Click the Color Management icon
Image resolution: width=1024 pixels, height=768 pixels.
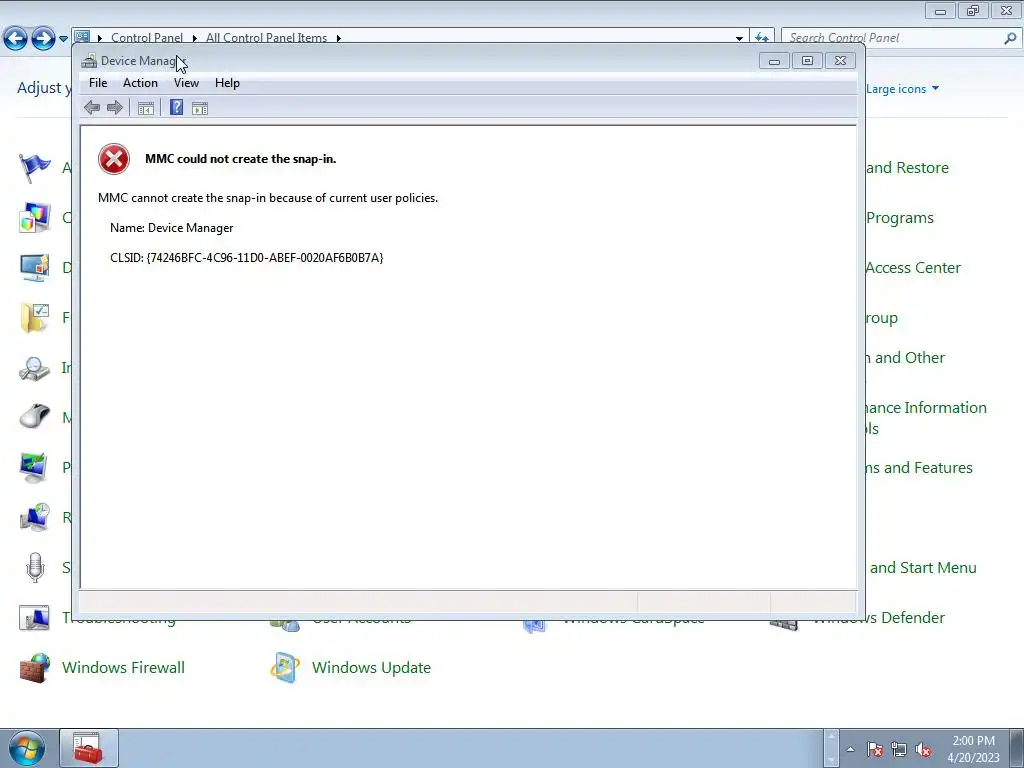[35, 217]
